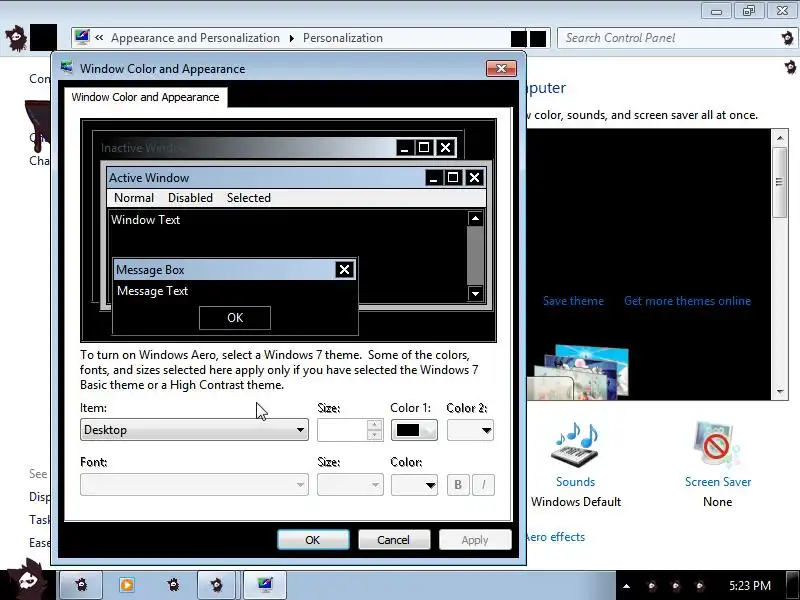Toggle the Bold font button
800x600 pixels.
pyautogui.click(x=458, y=485)
